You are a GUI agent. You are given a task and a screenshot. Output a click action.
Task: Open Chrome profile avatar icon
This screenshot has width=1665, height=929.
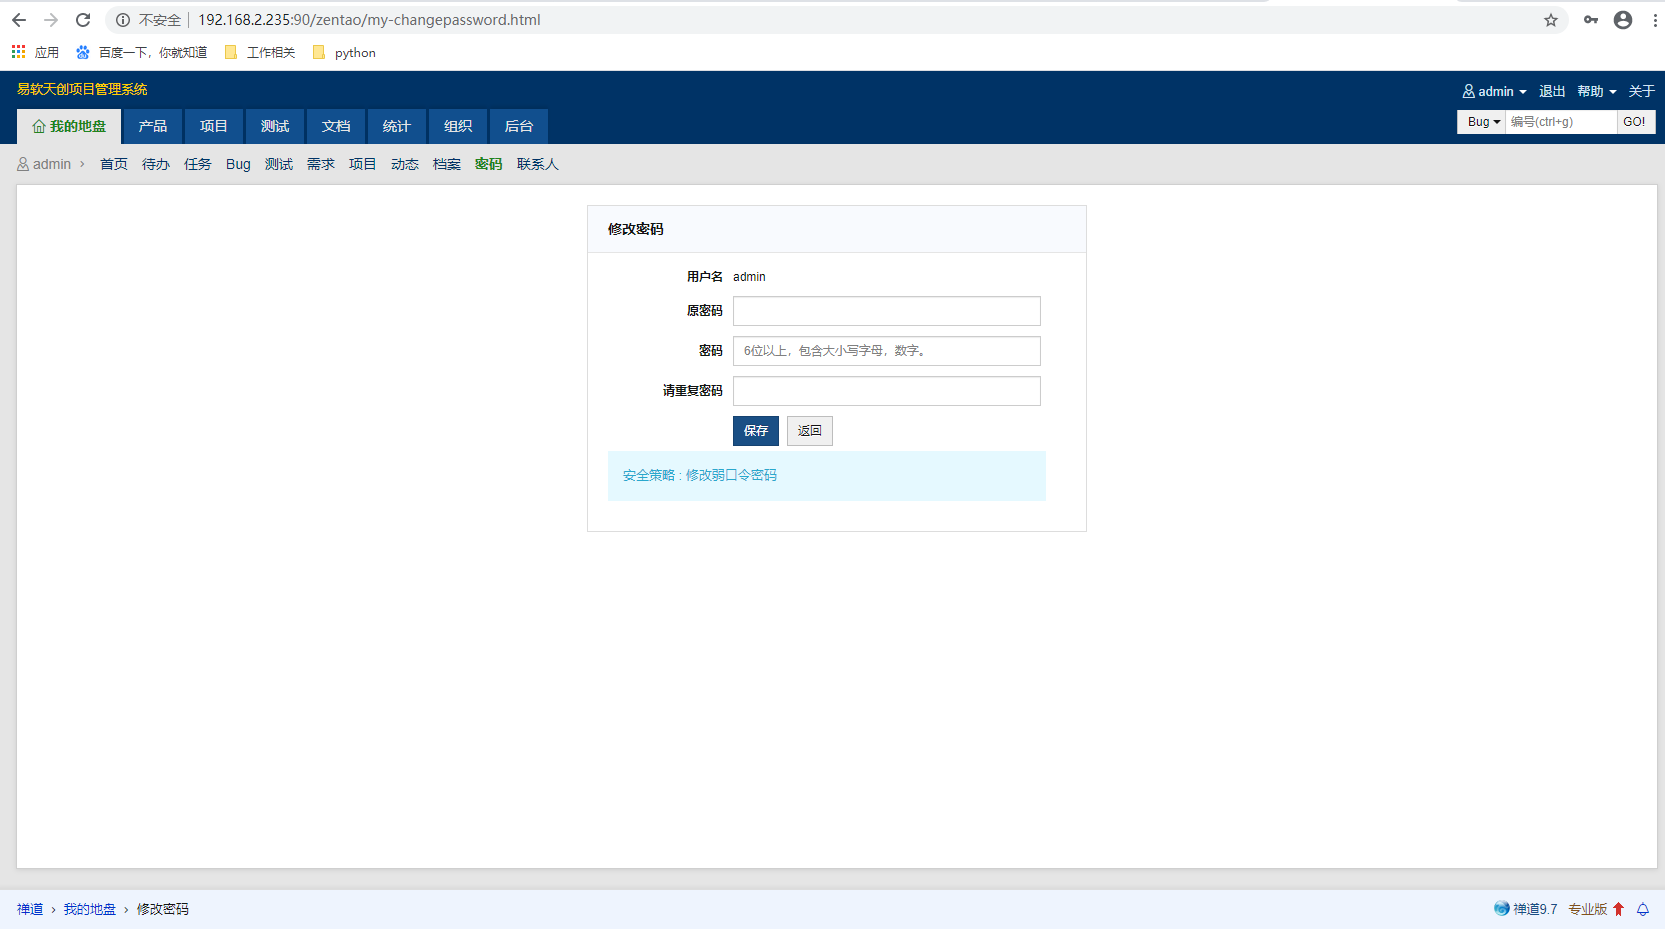1623,20
